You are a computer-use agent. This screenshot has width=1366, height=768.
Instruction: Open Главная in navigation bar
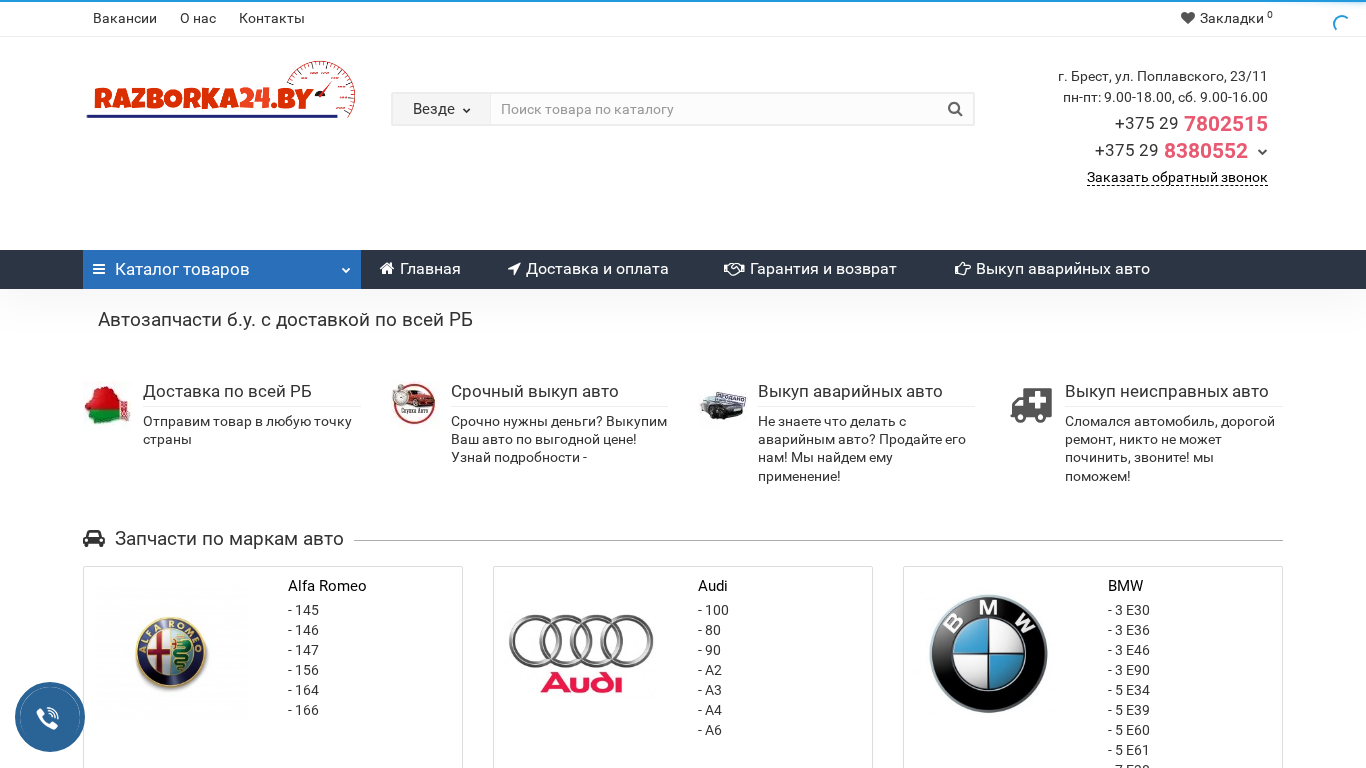point(420,269)
